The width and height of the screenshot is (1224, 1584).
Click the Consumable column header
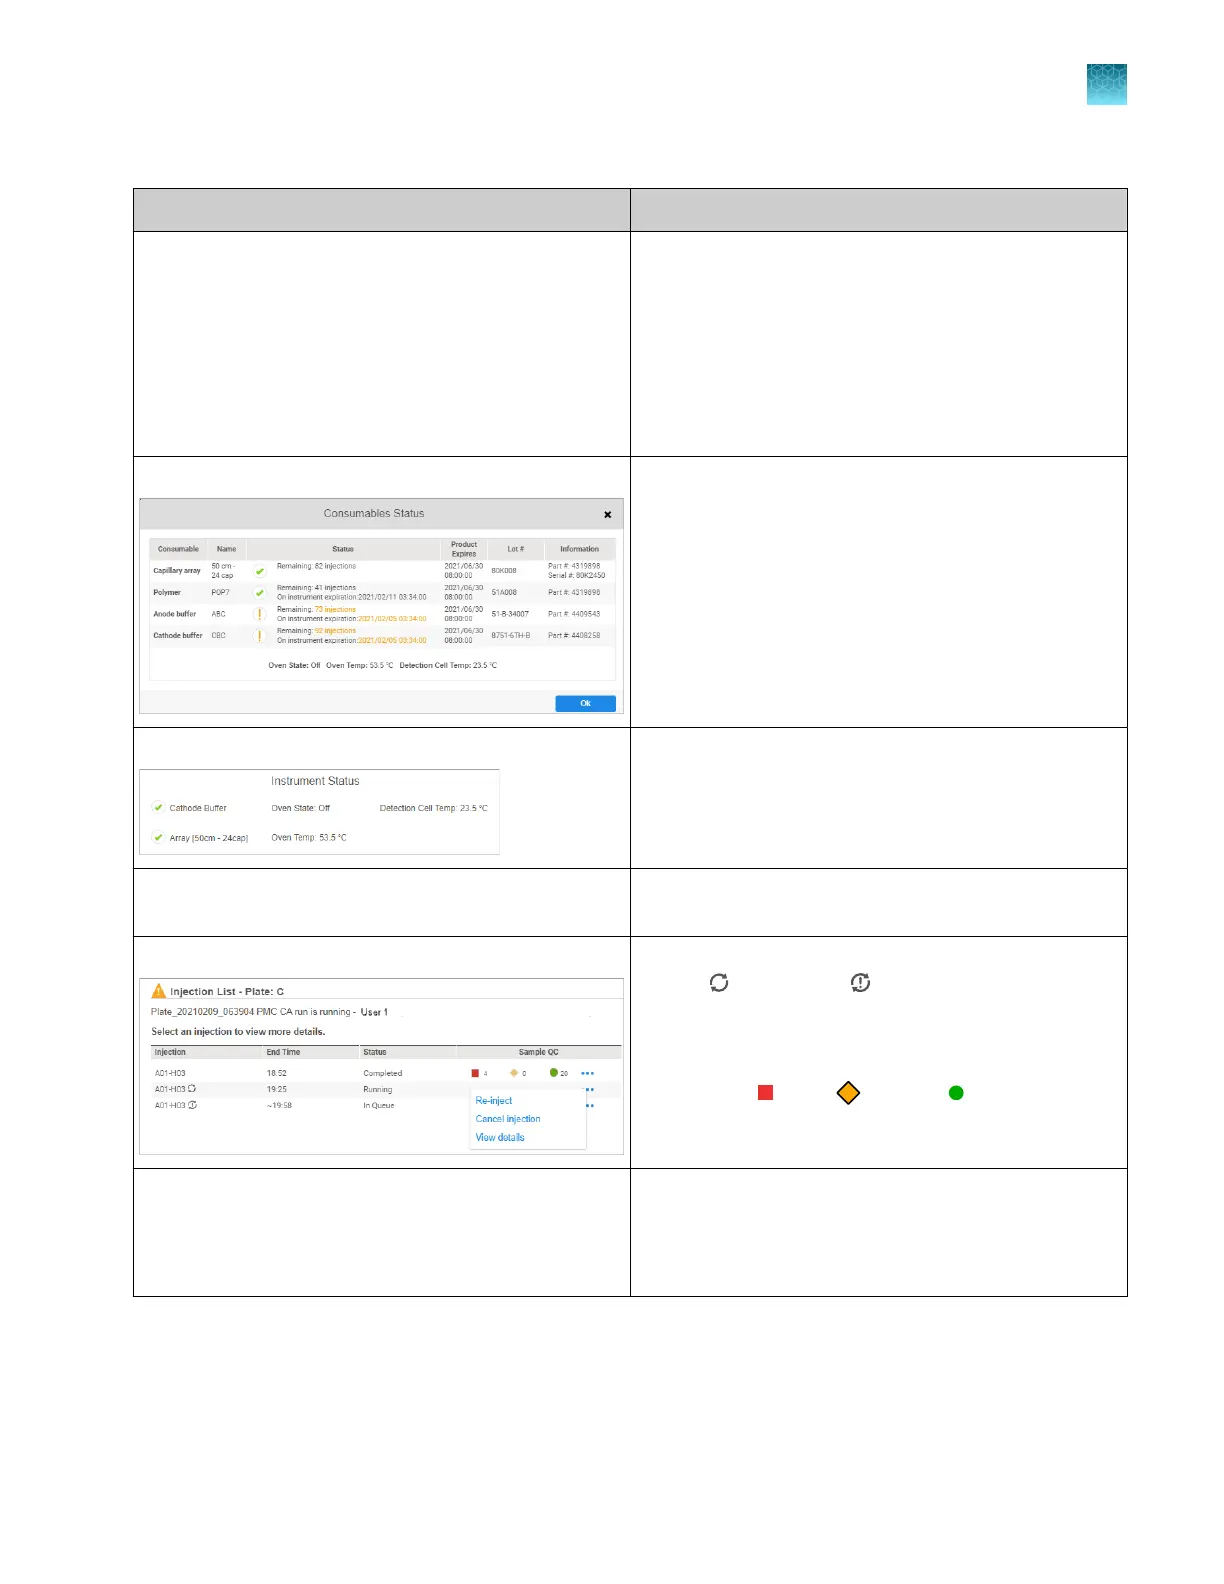[x=178, y=549]
